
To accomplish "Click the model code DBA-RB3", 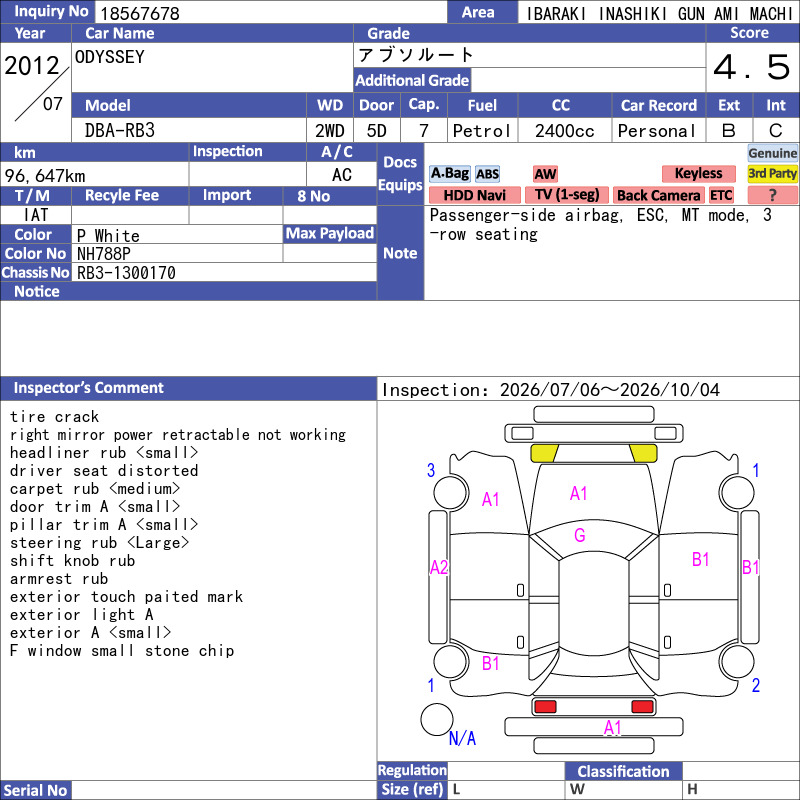I will click(x=120, y=131).
